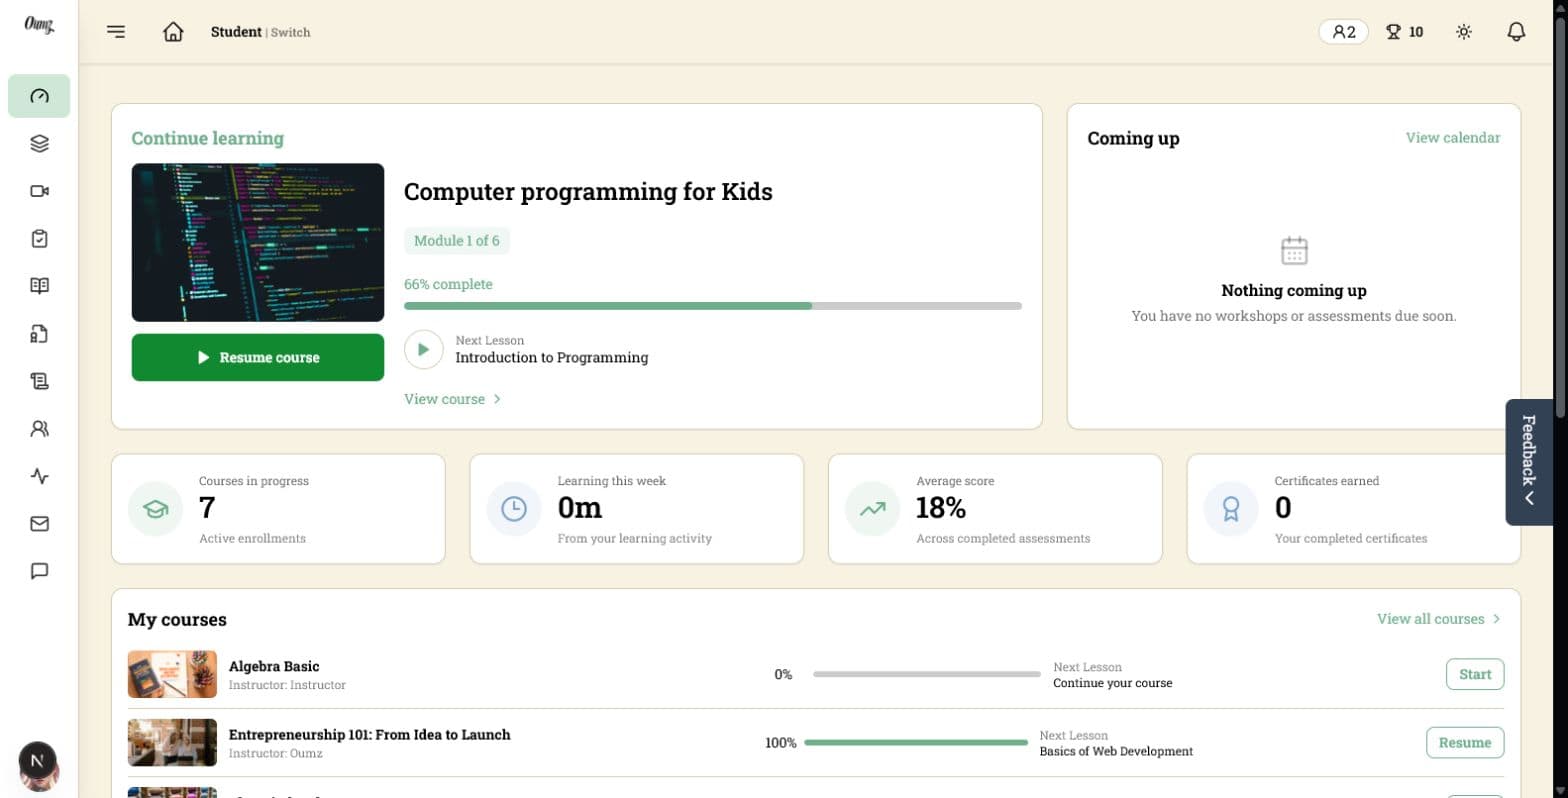
Task: Click the Student role label
Action: point(236,32)
